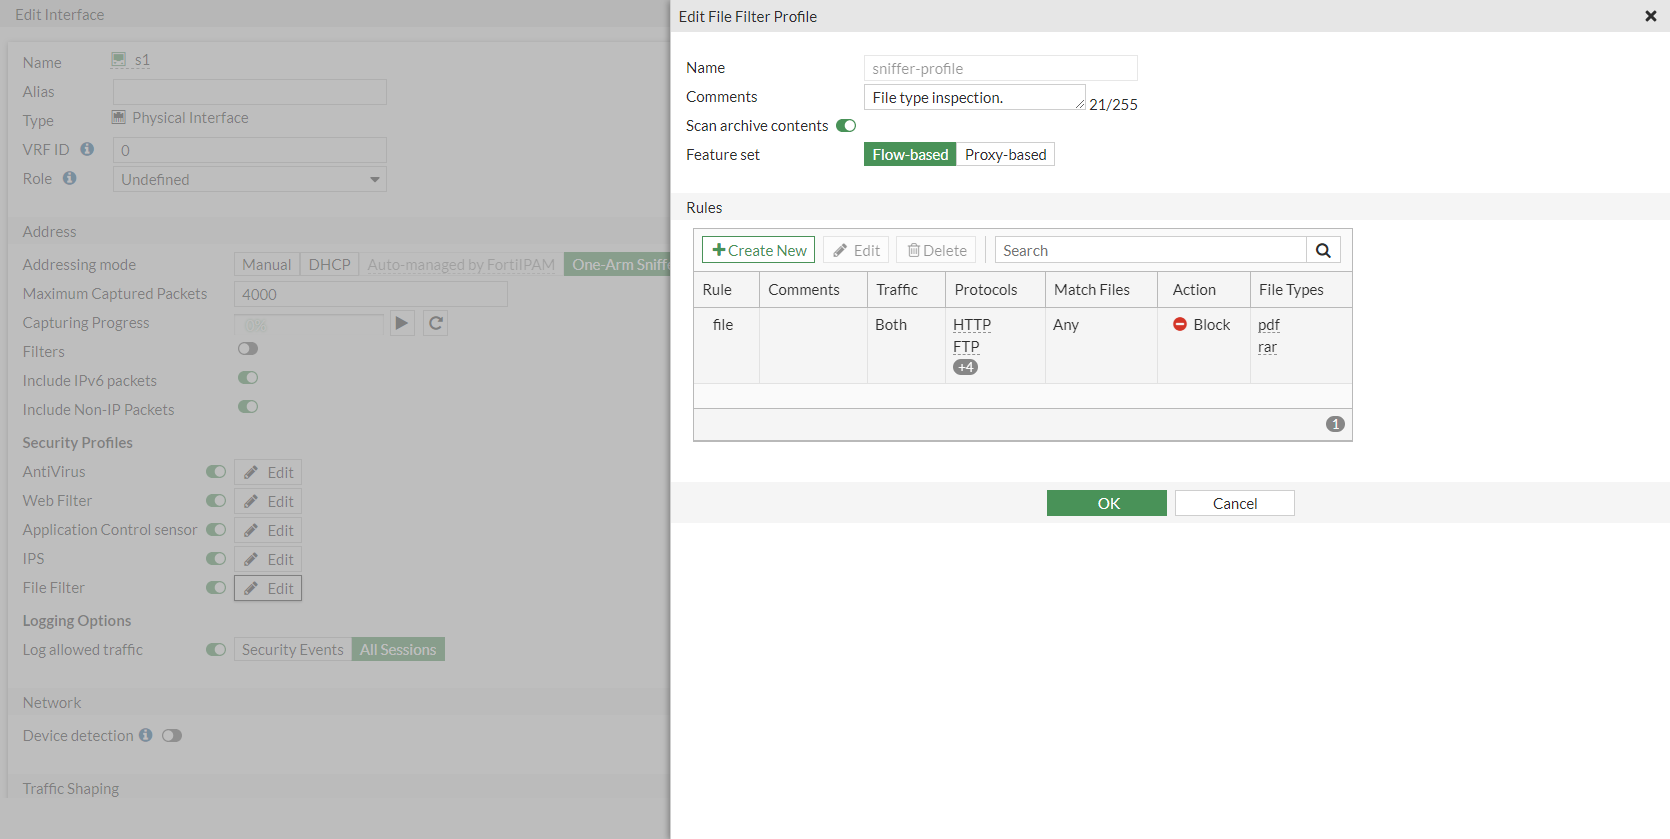Select the rule row named file

[x=1023, y=346]
